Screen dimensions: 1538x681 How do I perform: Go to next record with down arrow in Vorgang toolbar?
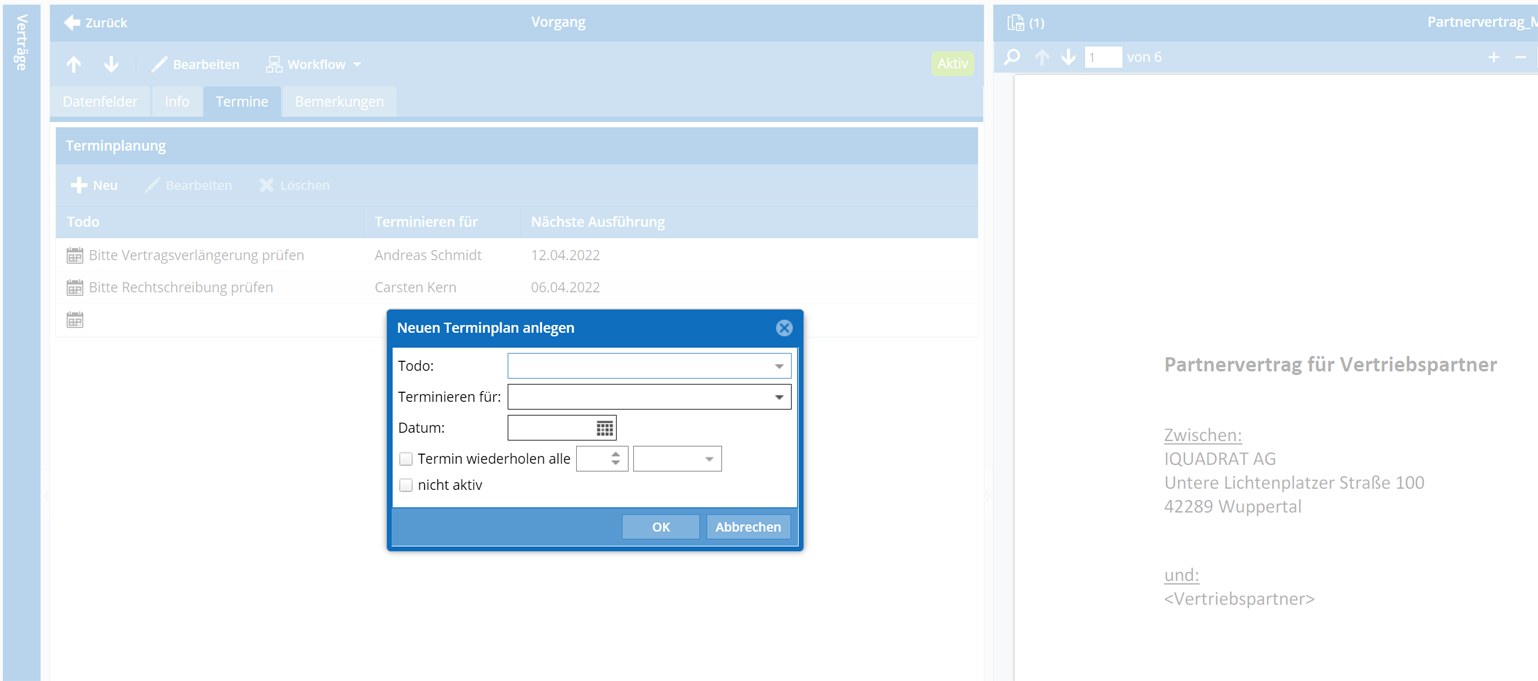pos(111,64)
